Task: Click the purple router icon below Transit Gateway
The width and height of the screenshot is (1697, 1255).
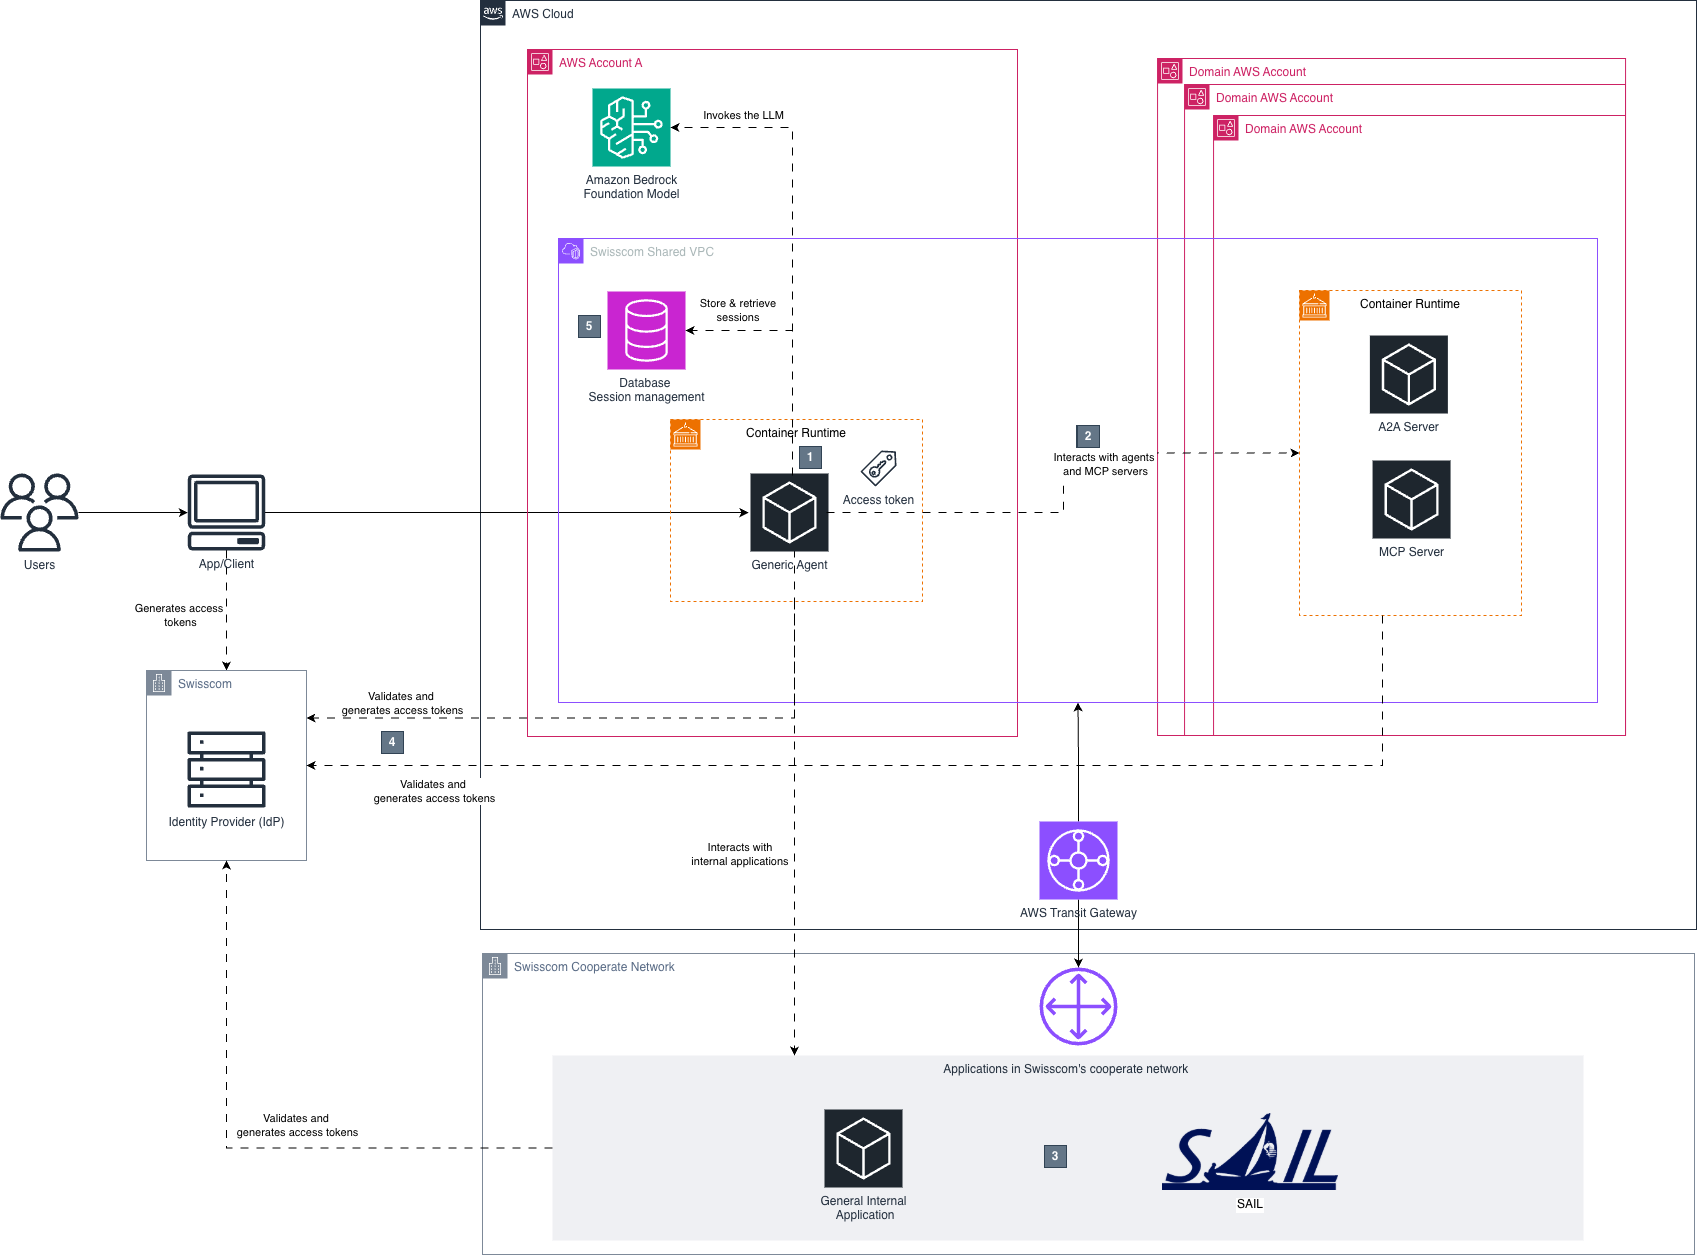Action: tap(1077, 1006)
